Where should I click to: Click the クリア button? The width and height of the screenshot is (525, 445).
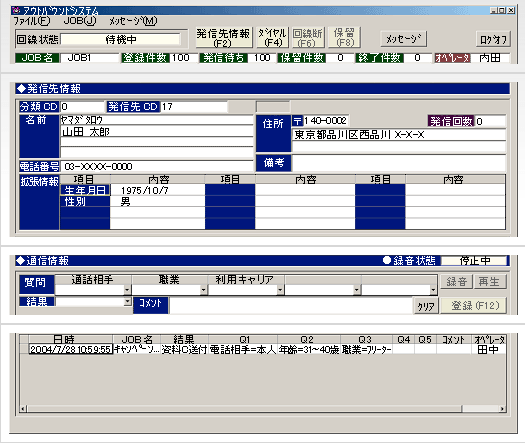point(426,306)
